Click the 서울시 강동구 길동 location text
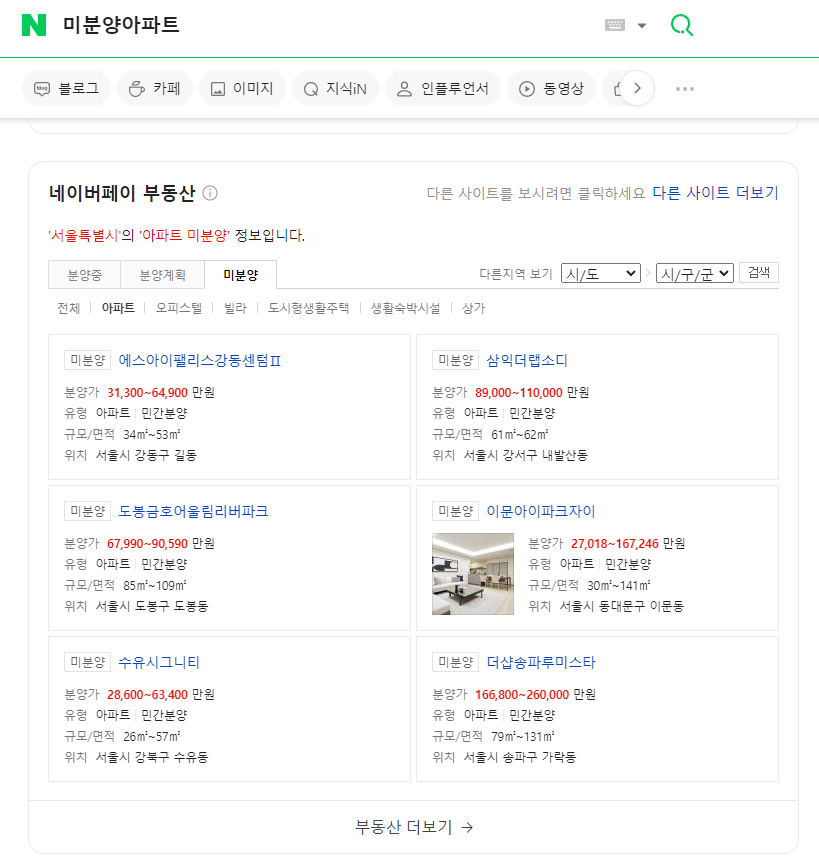This screenshot has height=868, width=819. 146,456
